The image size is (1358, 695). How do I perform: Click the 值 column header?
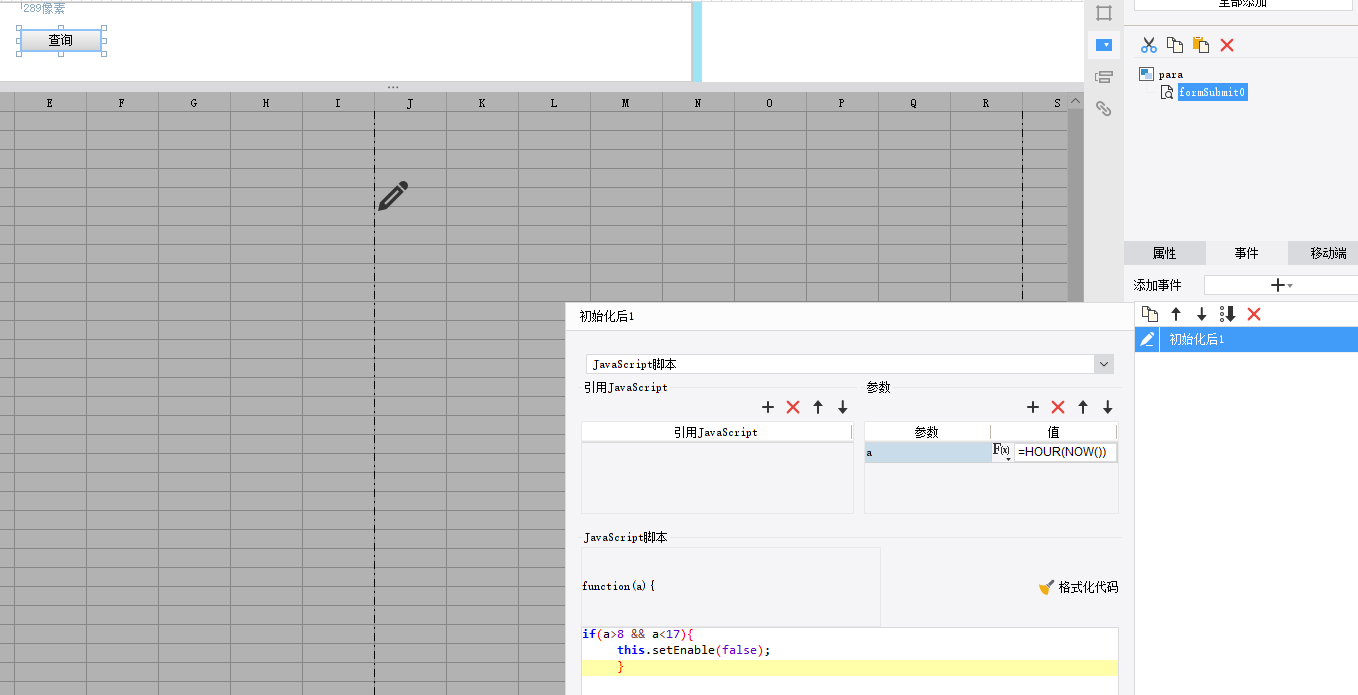pos(1054,432)
